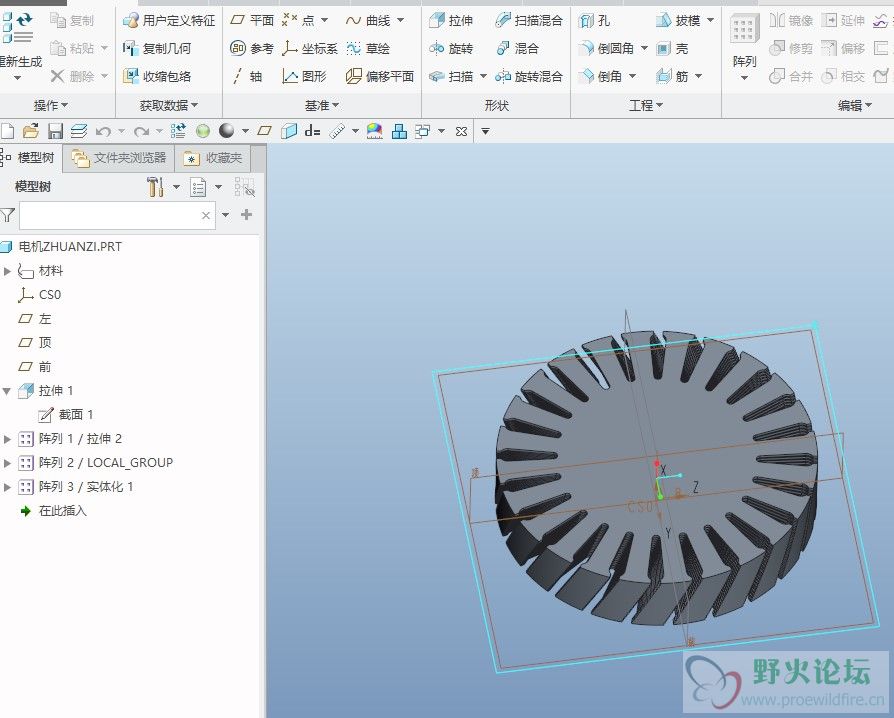This screenshot has height=718, width=894.
Task: Select the Round (倒圆角) tool
Action: pyautogui.click(x=606, y=48)
